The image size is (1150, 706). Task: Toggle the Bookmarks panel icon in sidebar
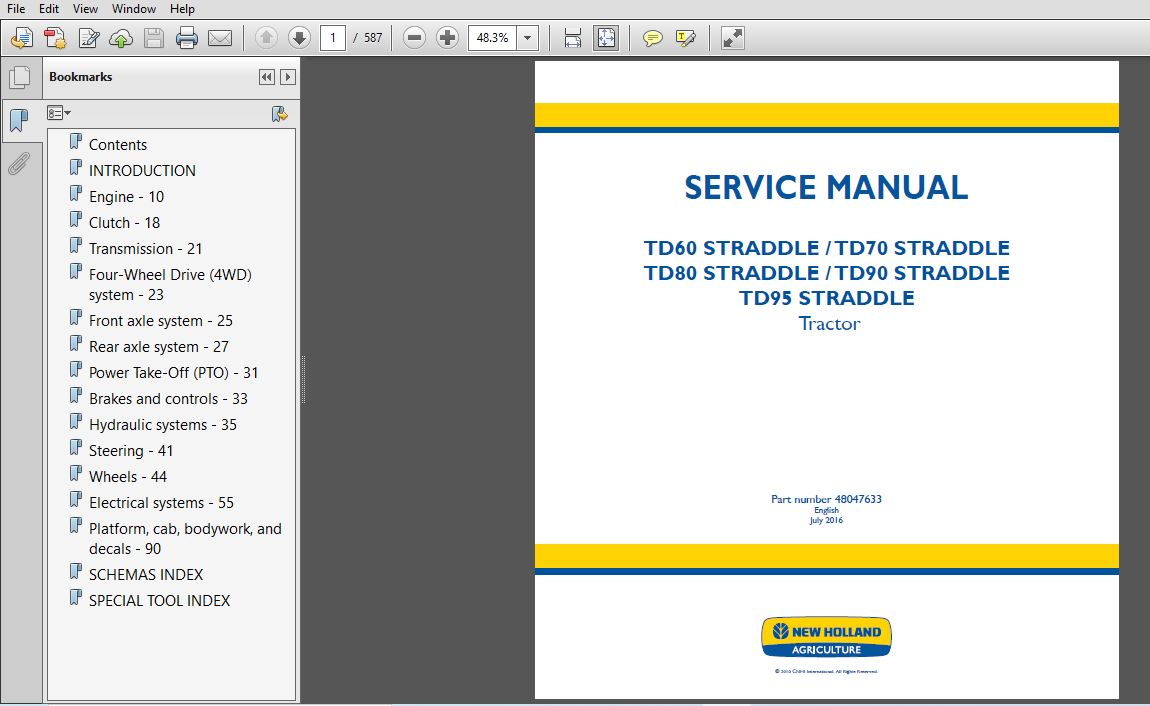tap(19, 120)
